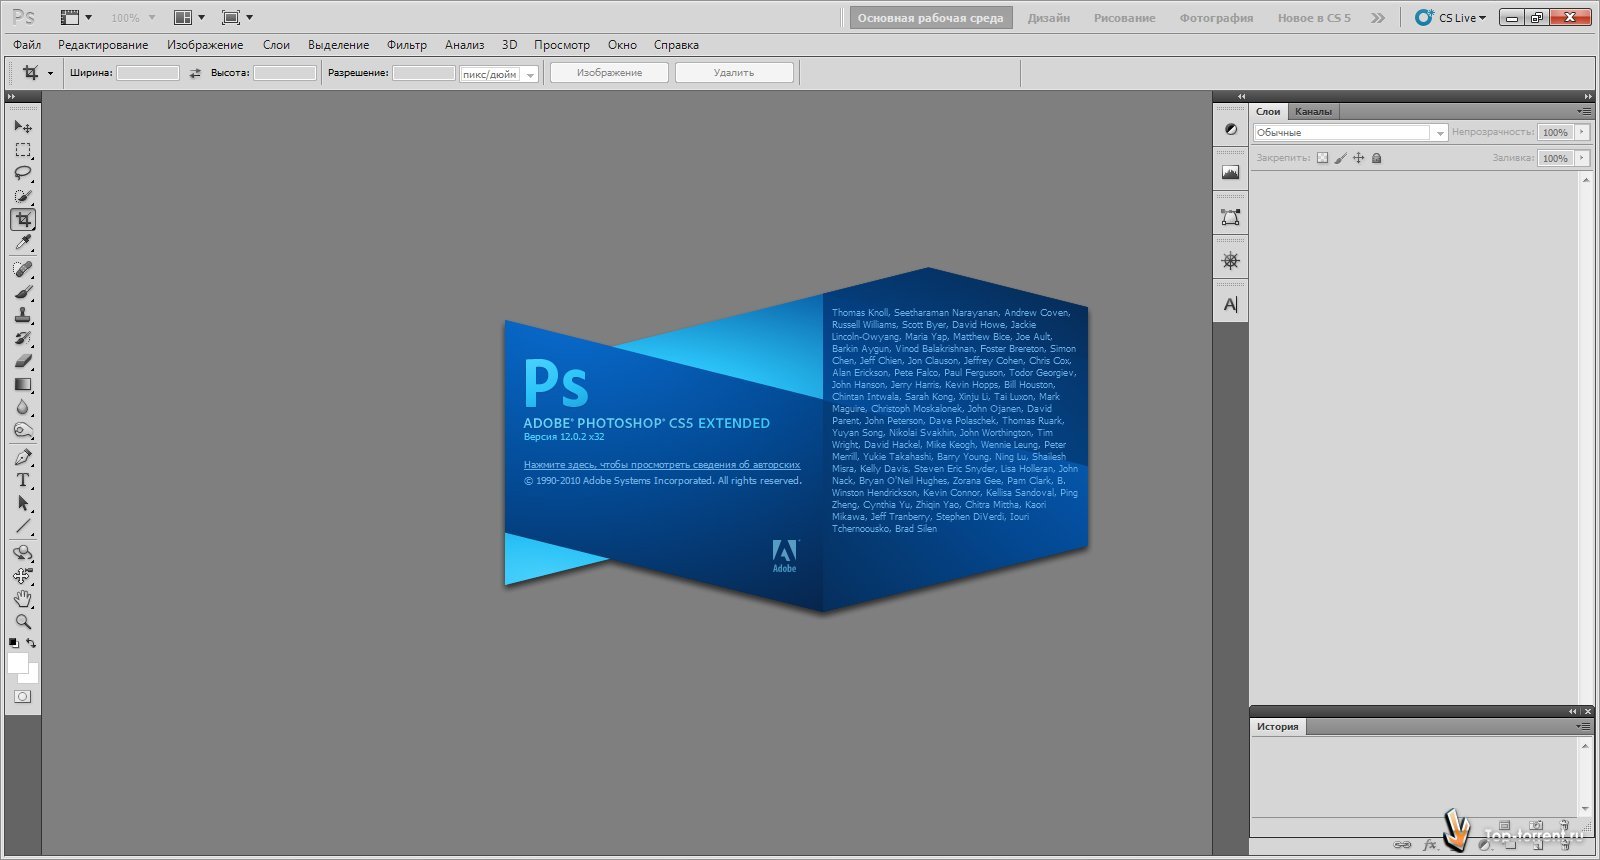The width and height of the screenshot is (1600, 860).
Task: Open the Histogram panel icon
Action: point(1231,172)
